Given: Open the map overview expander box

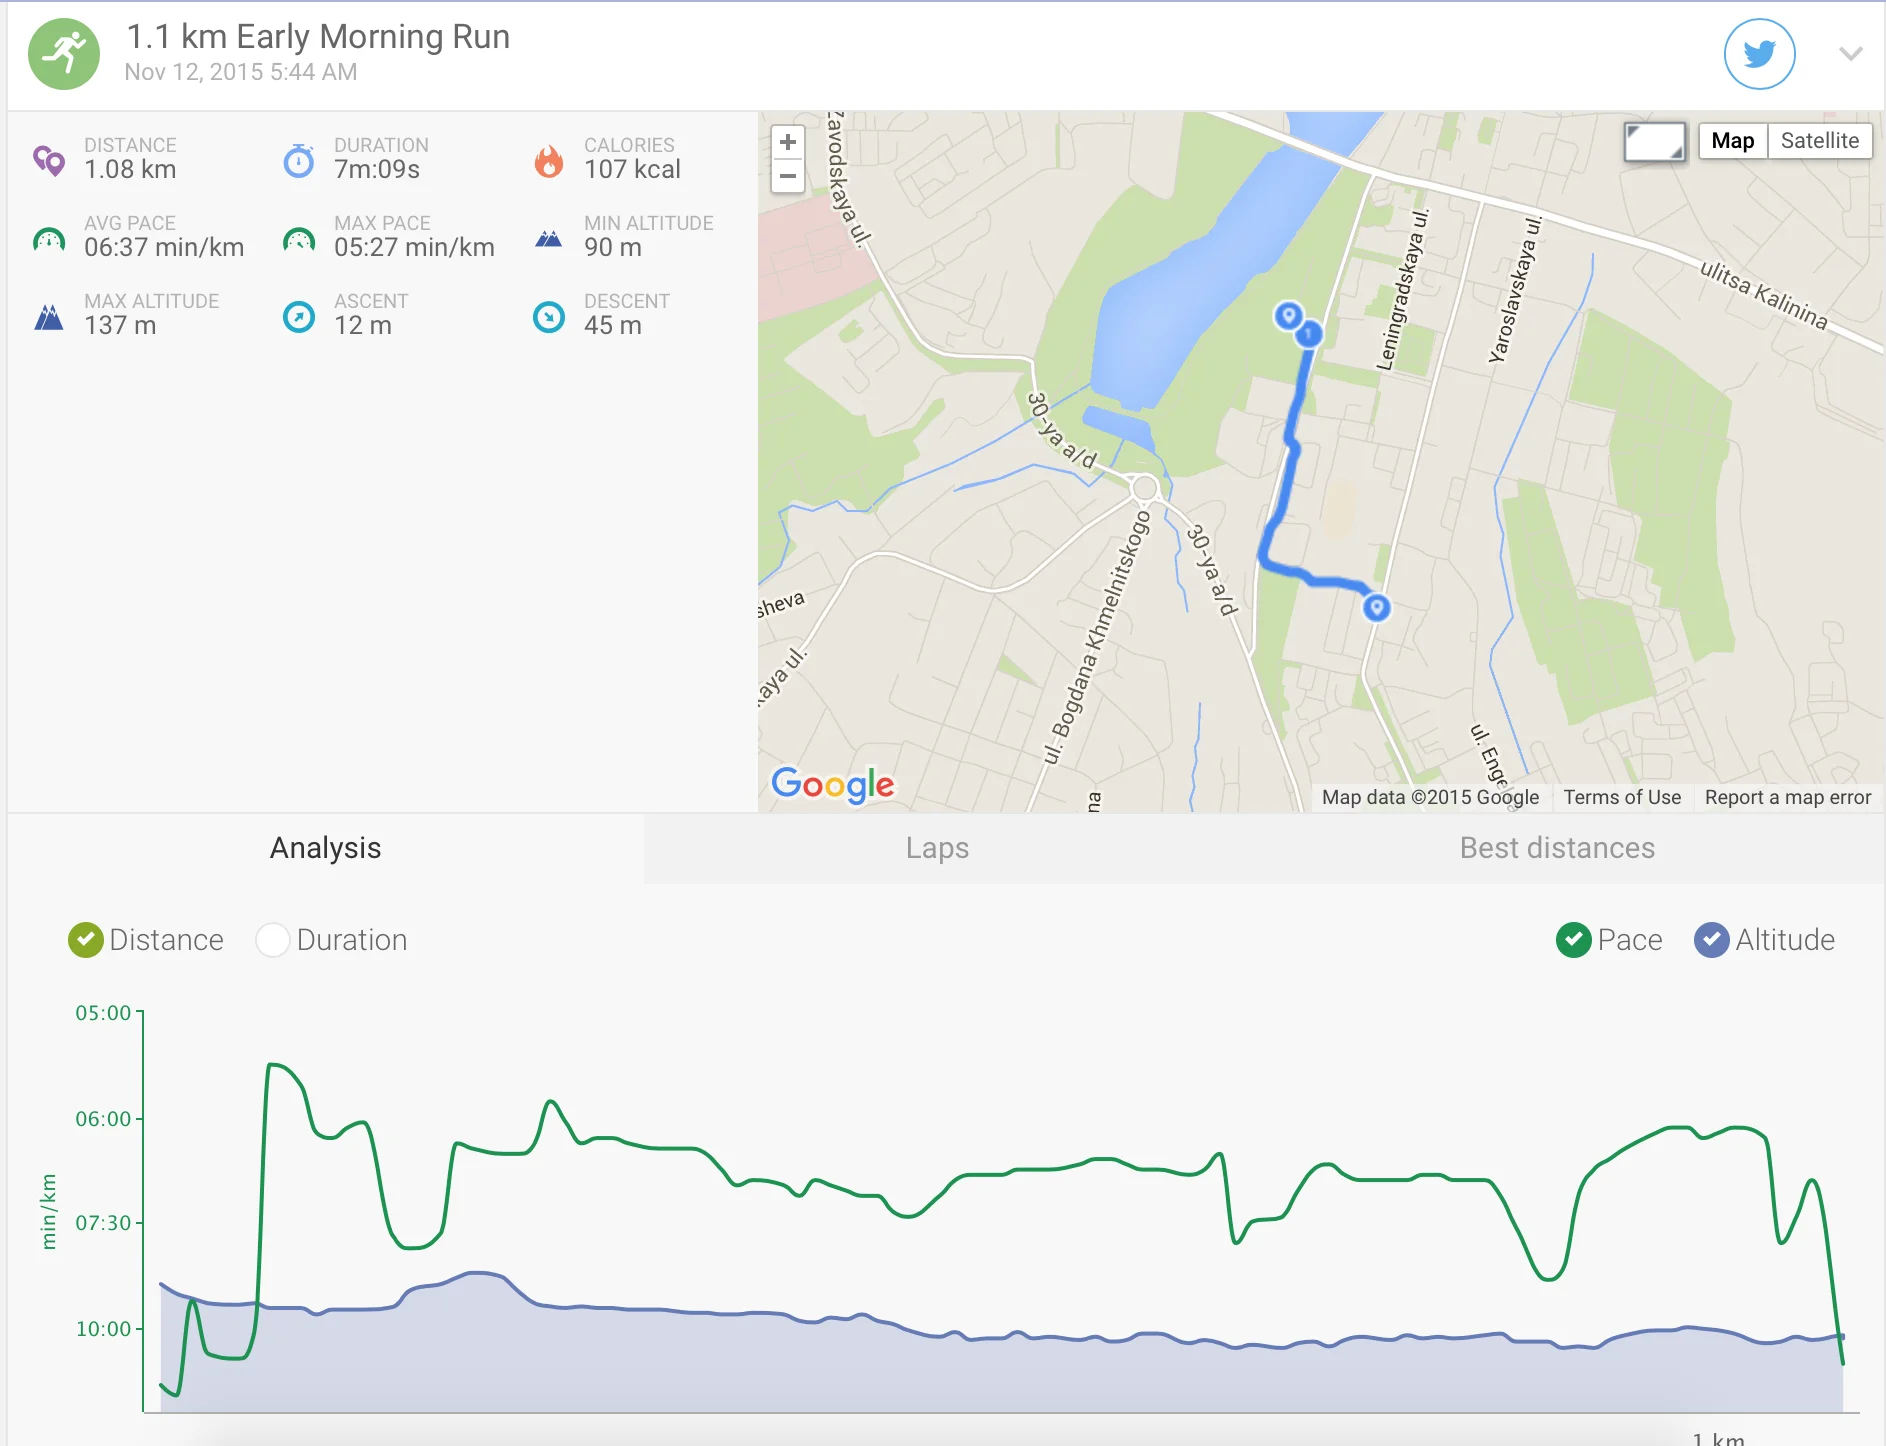Looking at the screenshot, I should pos(1654,142).
